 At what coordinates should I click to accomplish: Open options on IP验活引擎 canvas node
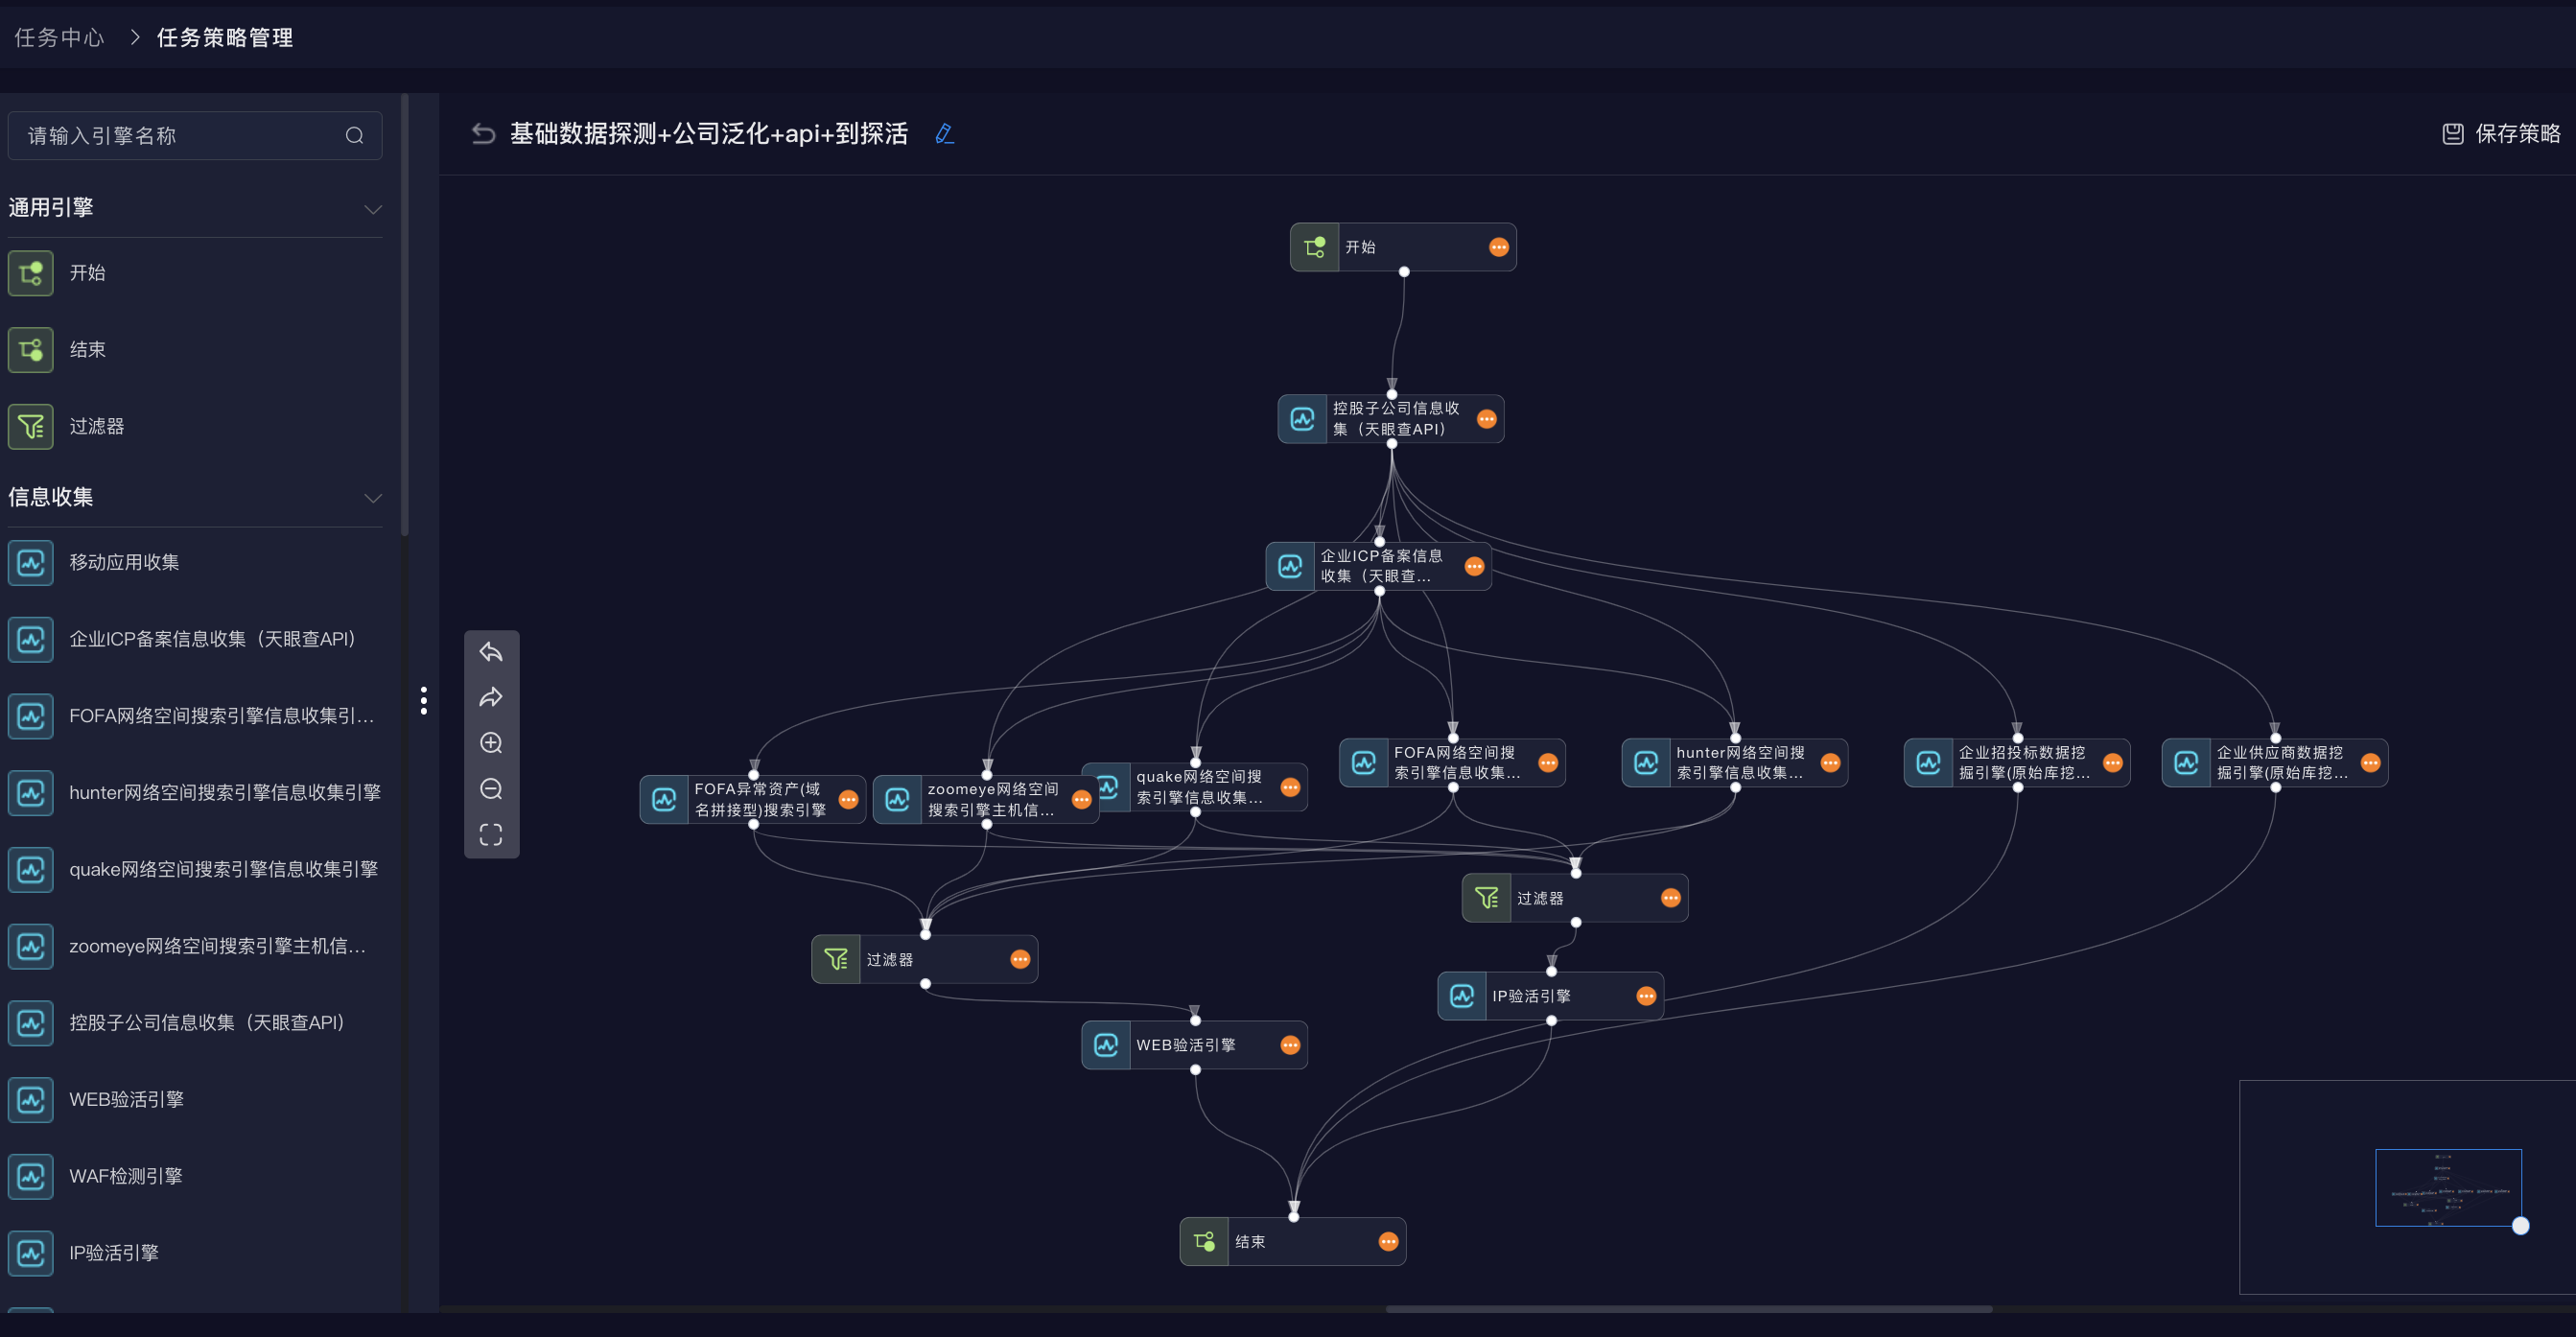pyautogui.click(x=1646, y=996)
